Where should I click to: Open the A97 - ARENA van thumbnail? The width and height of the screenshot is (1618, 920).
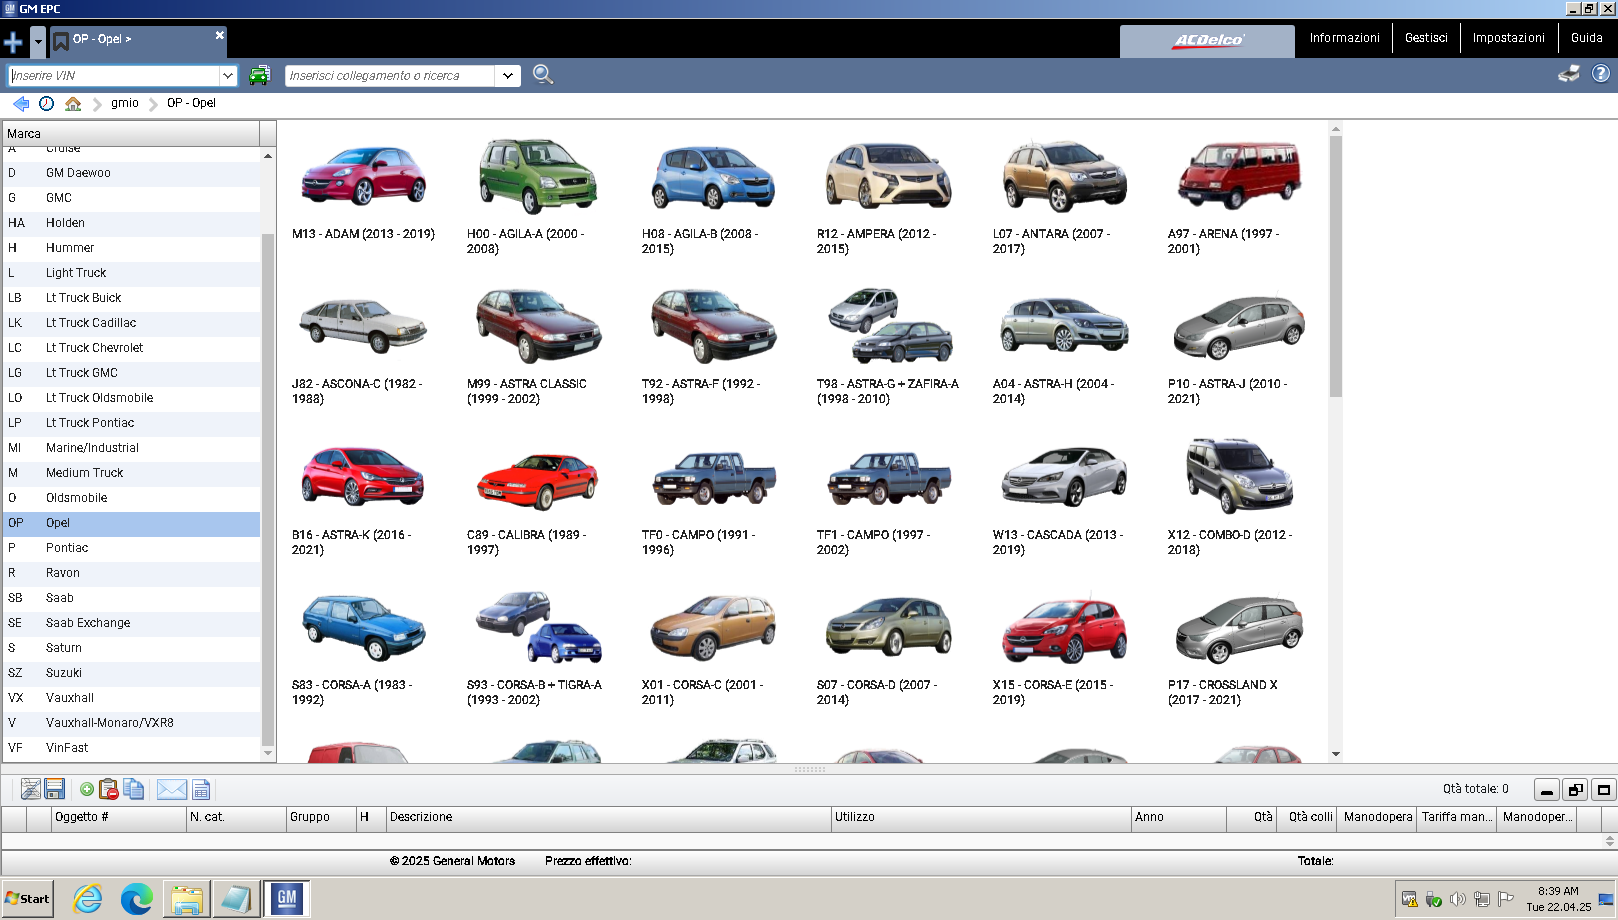1239,176
